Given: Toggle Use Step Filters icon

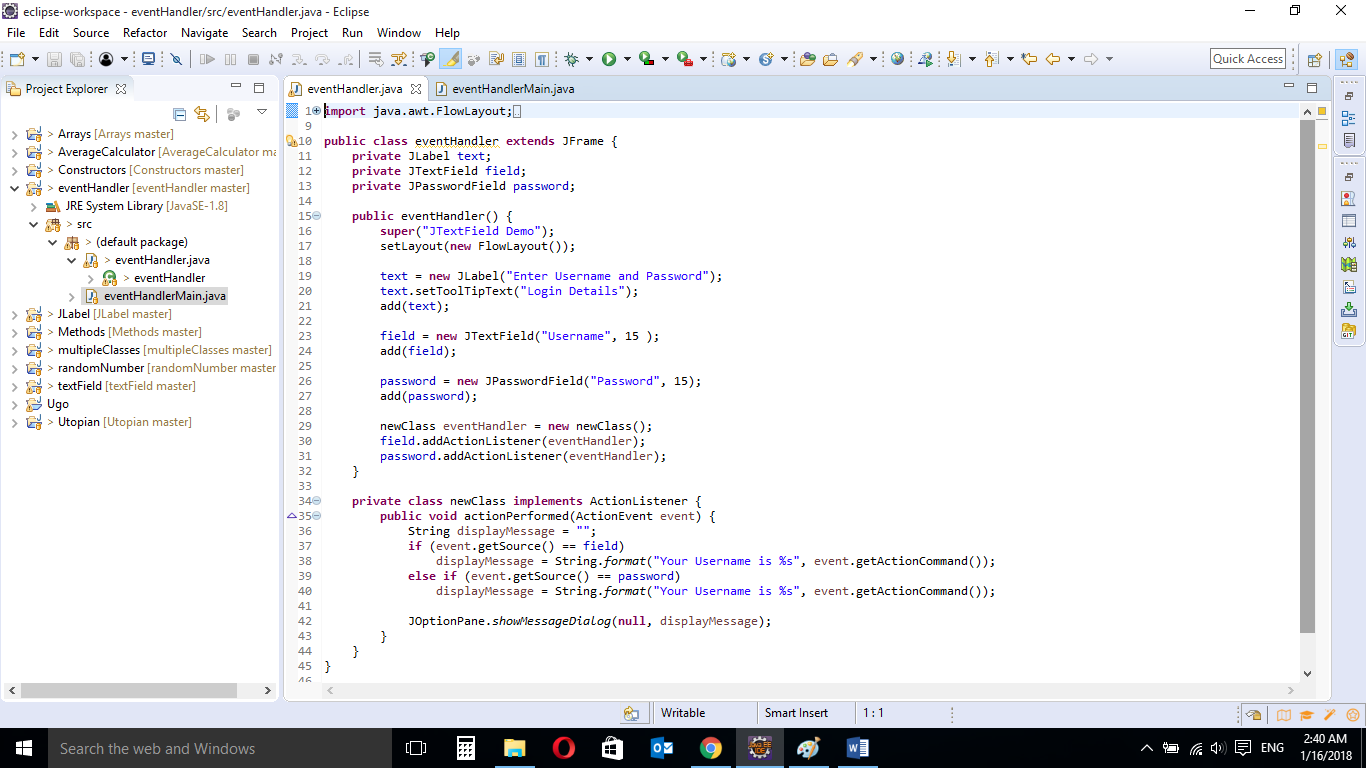Looking at the screenshot, I should [x=398, y=59].
